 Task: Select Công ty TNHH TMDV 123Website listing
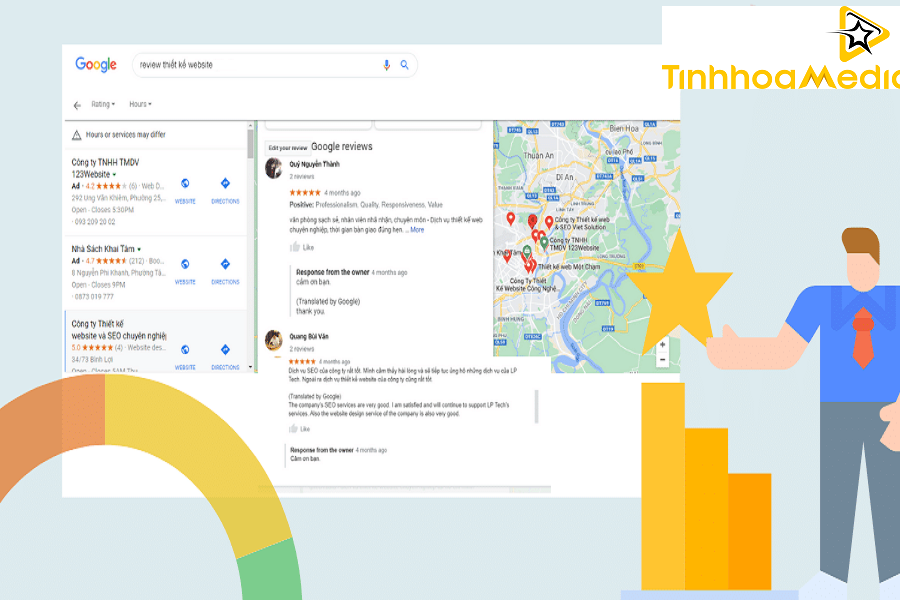coord(106,168)
